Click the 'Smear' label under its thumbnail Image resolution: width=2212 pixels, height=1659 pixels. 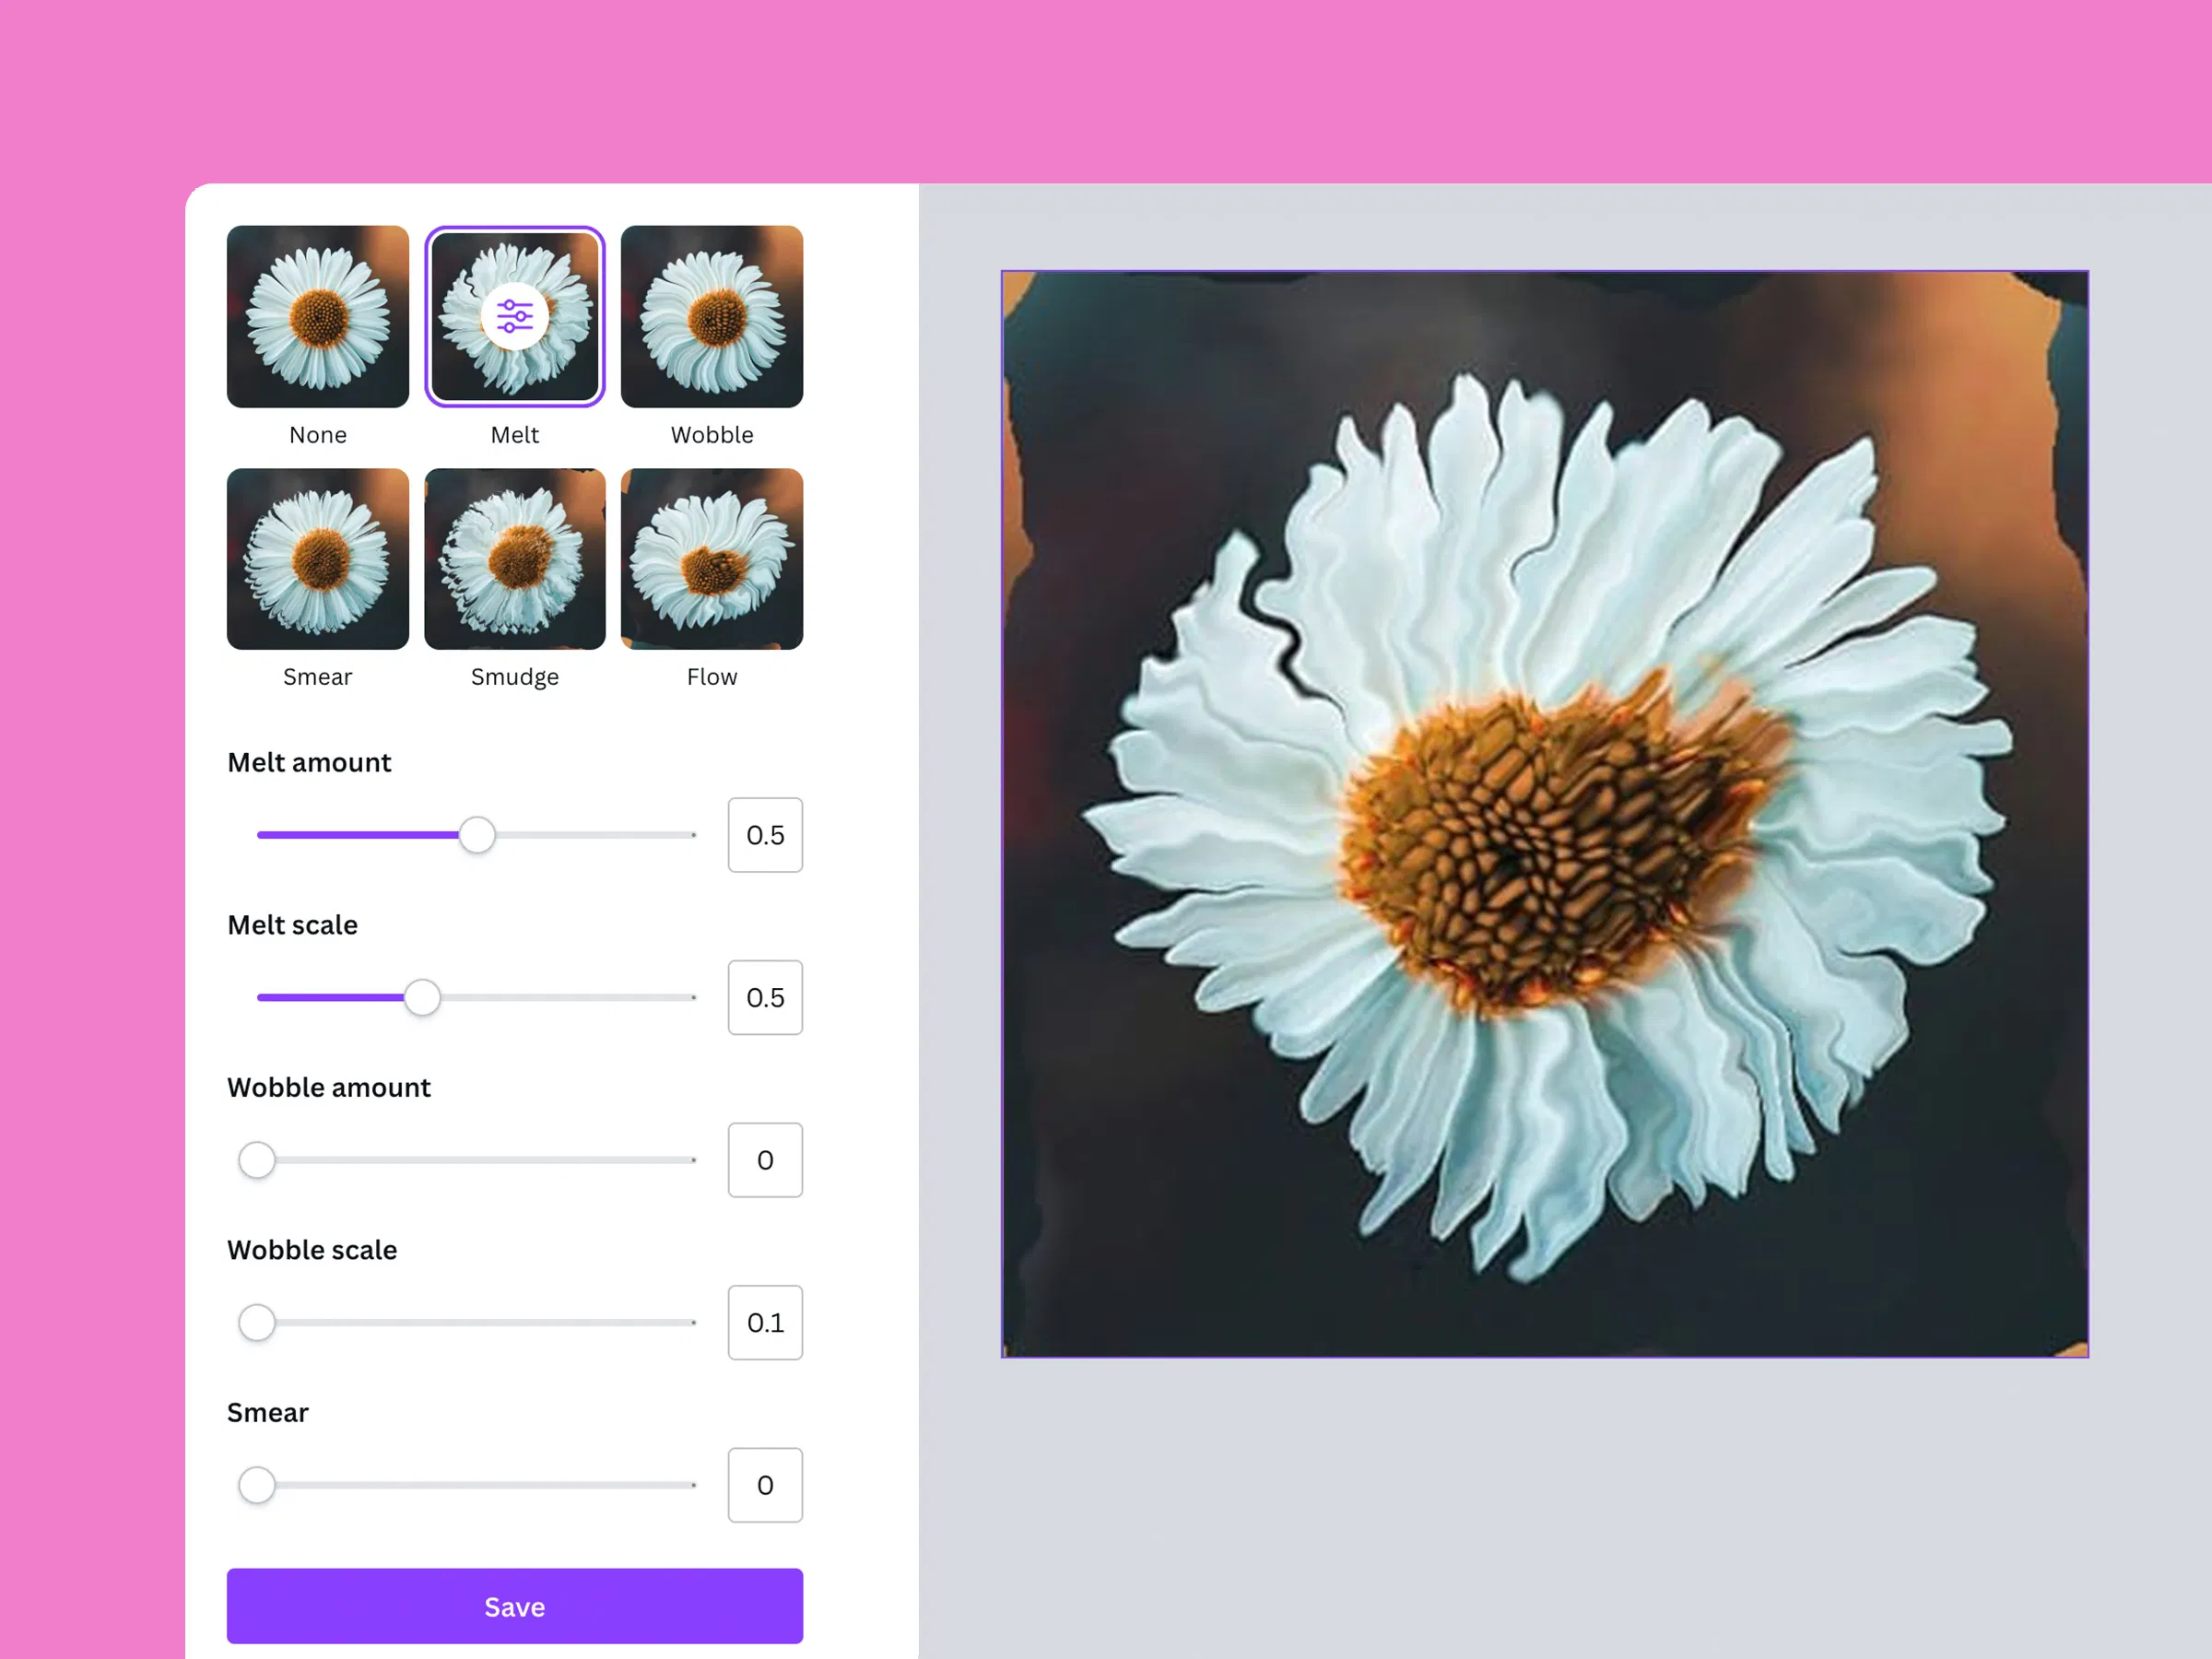click(318, 677)
